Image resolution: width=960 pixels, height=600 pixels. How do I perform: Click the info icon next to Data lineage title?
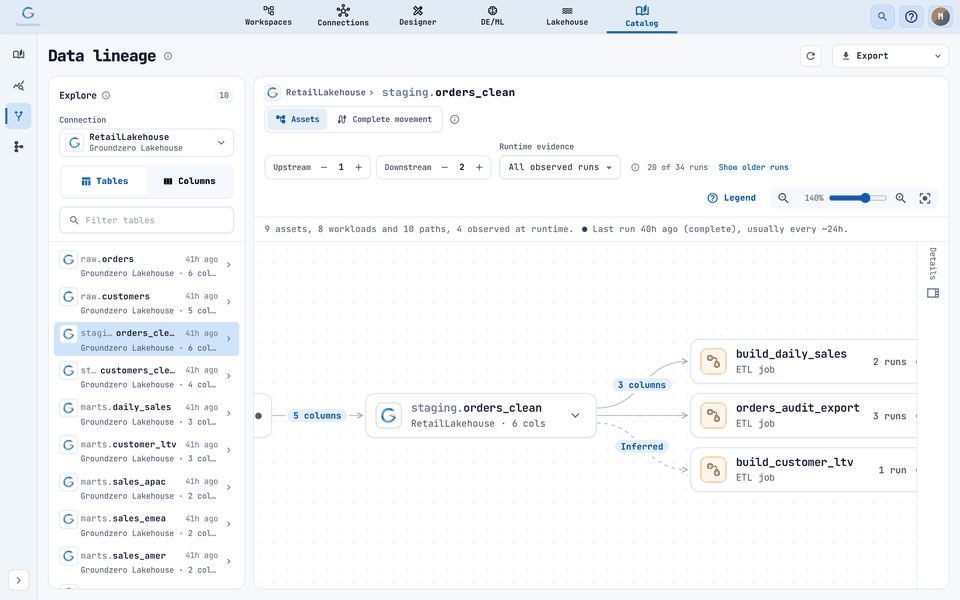[x=168, y=56]
